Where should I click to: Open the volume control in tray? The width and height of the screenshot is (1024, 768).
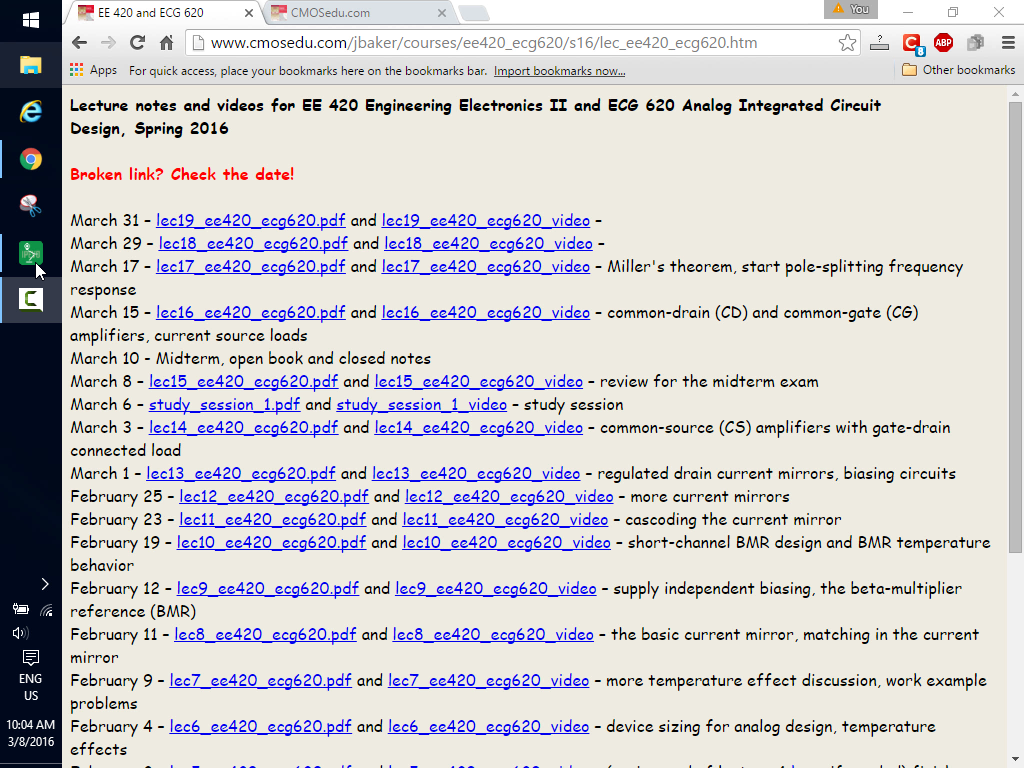point(20,633)
